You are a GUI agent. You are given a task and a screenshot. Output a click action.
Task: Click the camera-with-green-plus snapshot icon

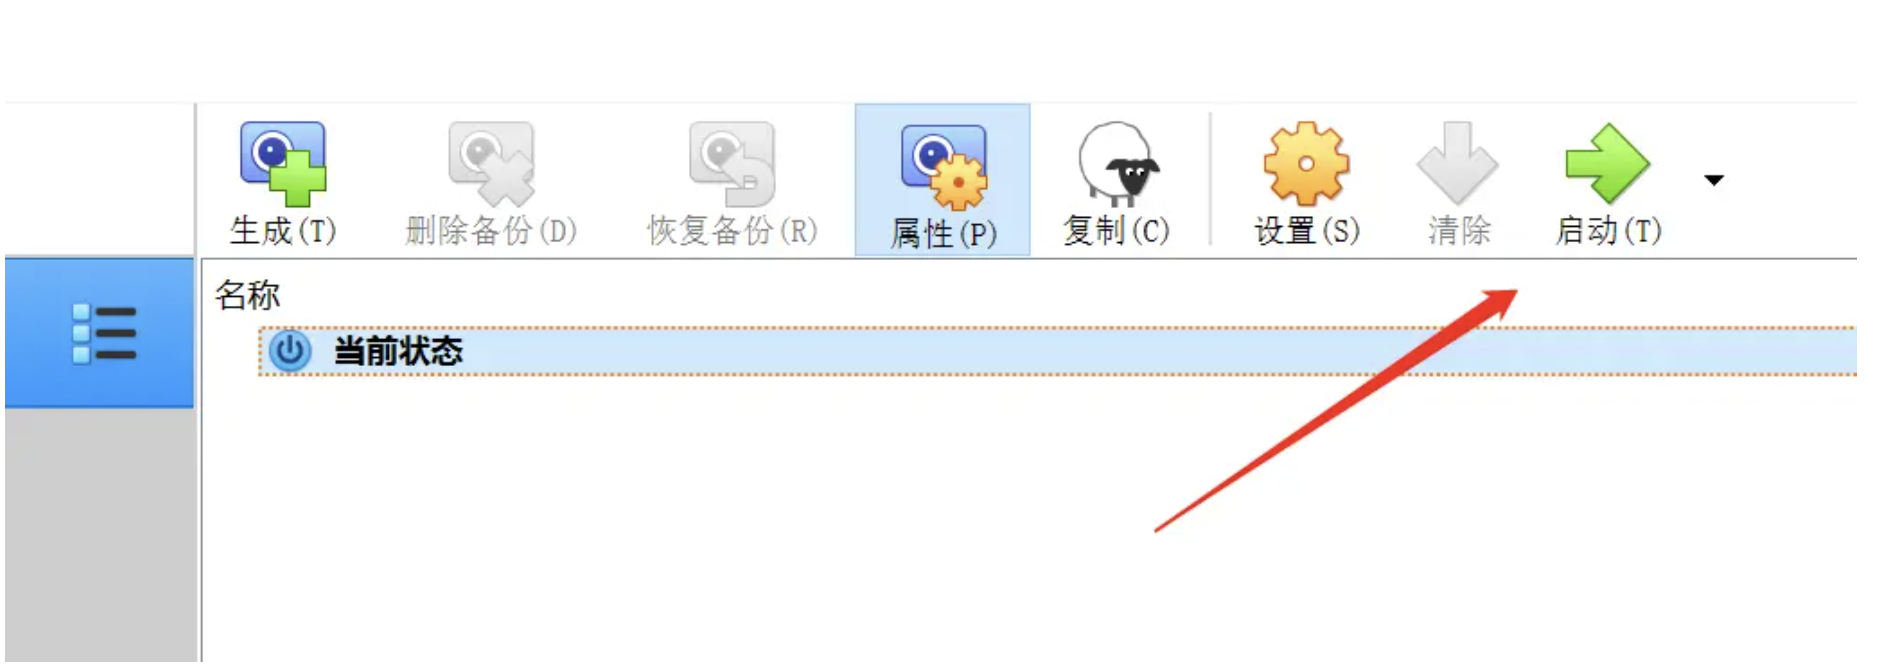pos(283,163)
